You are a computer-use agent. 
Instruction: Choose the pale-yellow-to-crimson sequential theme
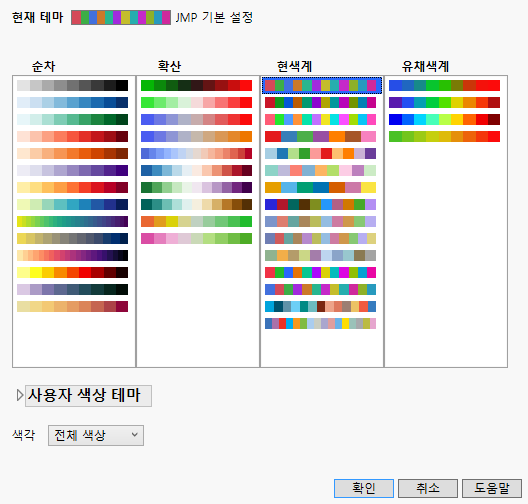72,306
